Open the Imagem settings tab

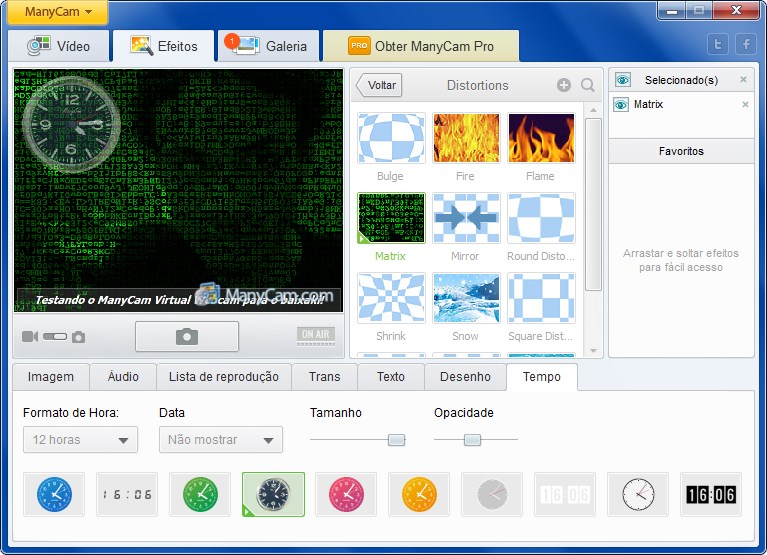click(x=51, y=377)
